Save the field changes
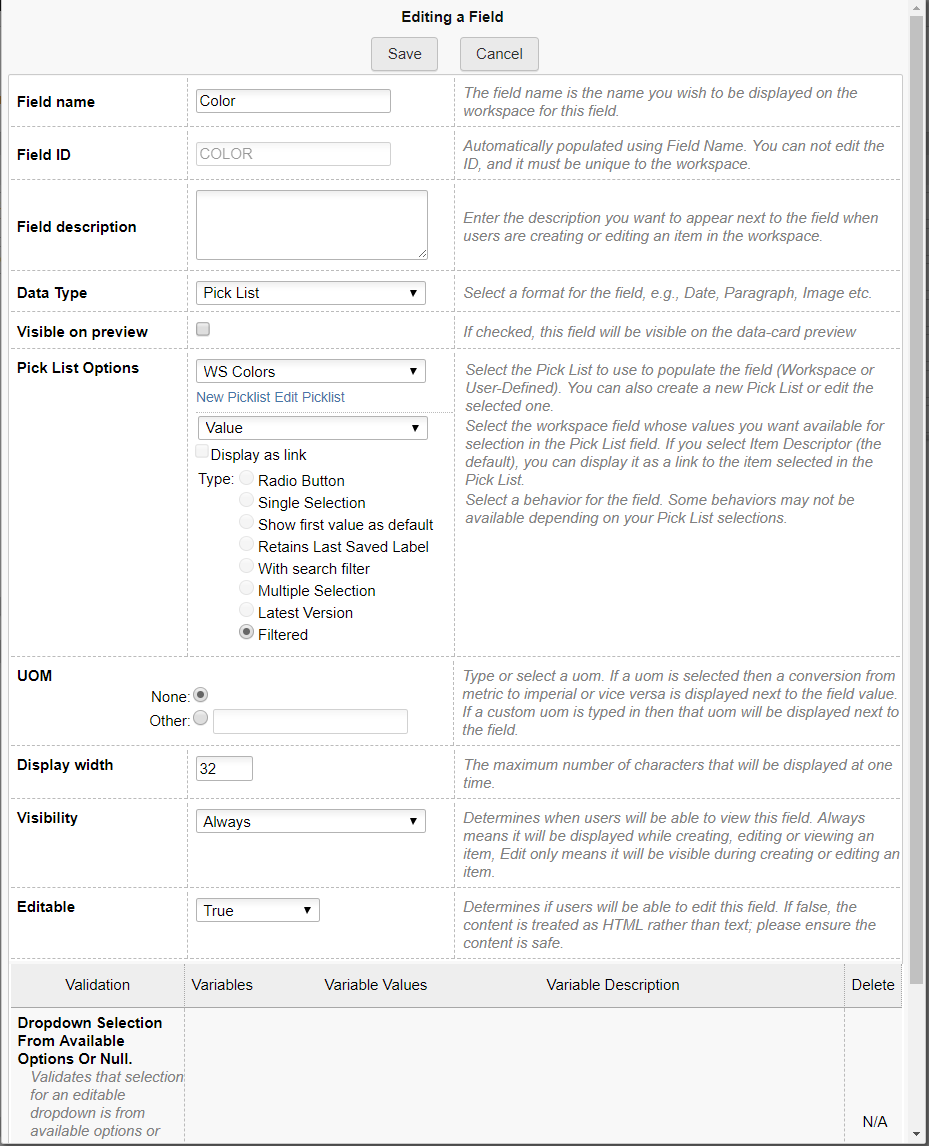The height and width of the screenshot is (1146, 929). click(404, 54)
